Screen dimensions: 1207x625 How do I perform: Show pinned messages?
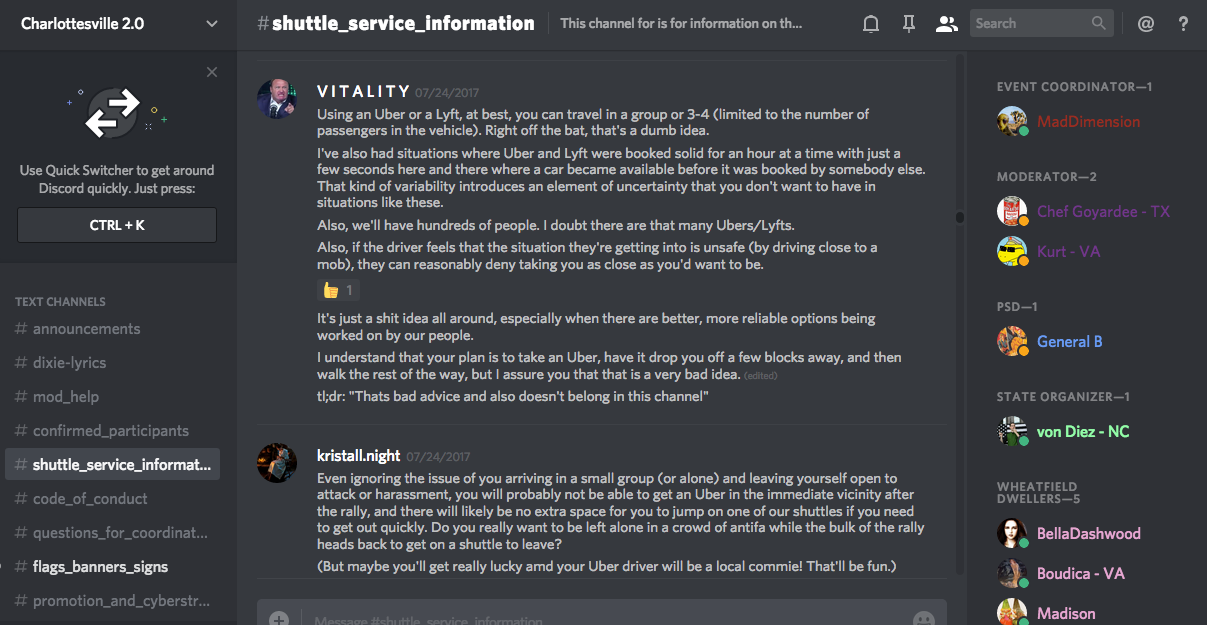[909, 24]
